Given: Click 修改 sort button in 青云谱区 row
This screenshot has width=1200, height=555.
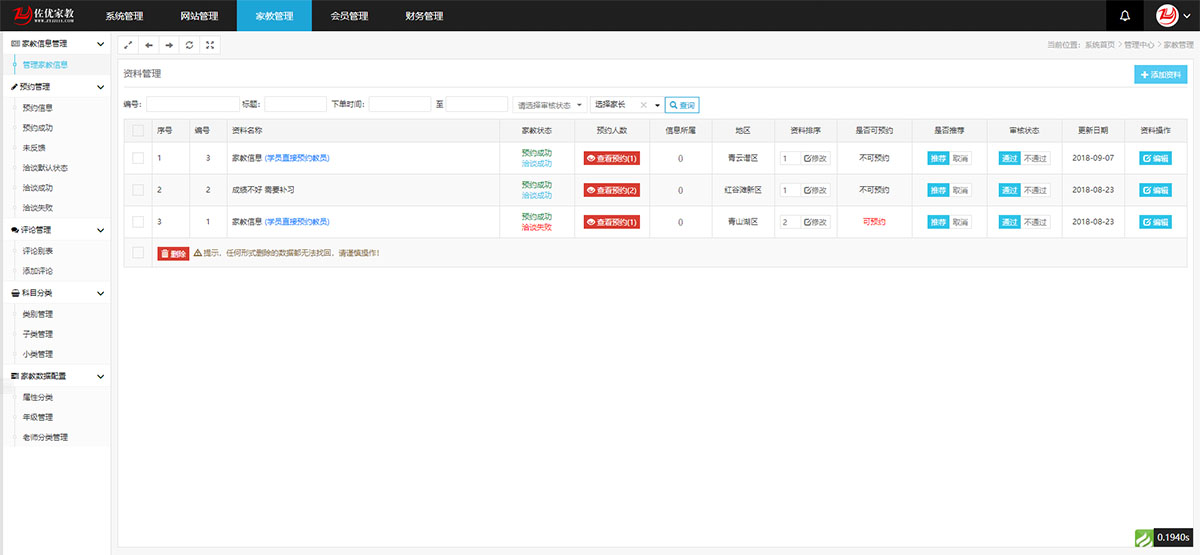Looking at the screenshot, I should point(816,158).
